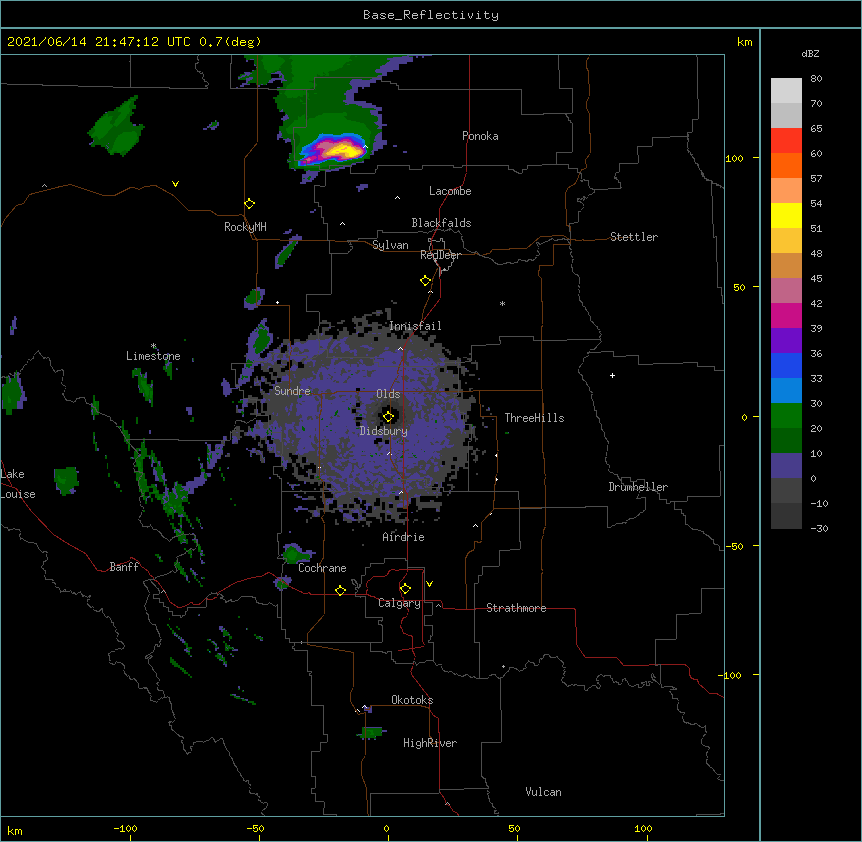Viewport: 862px width, 842px height.
Task: Select the purple 36-39 dBZ legend swatch
Action: [786, 341]
